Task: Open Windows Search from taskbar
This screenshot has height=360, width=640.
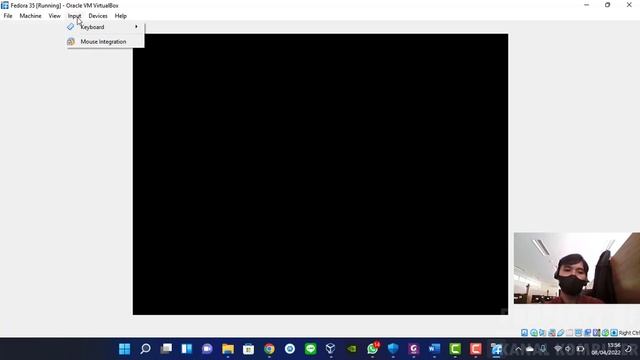Action: (145, 349)
